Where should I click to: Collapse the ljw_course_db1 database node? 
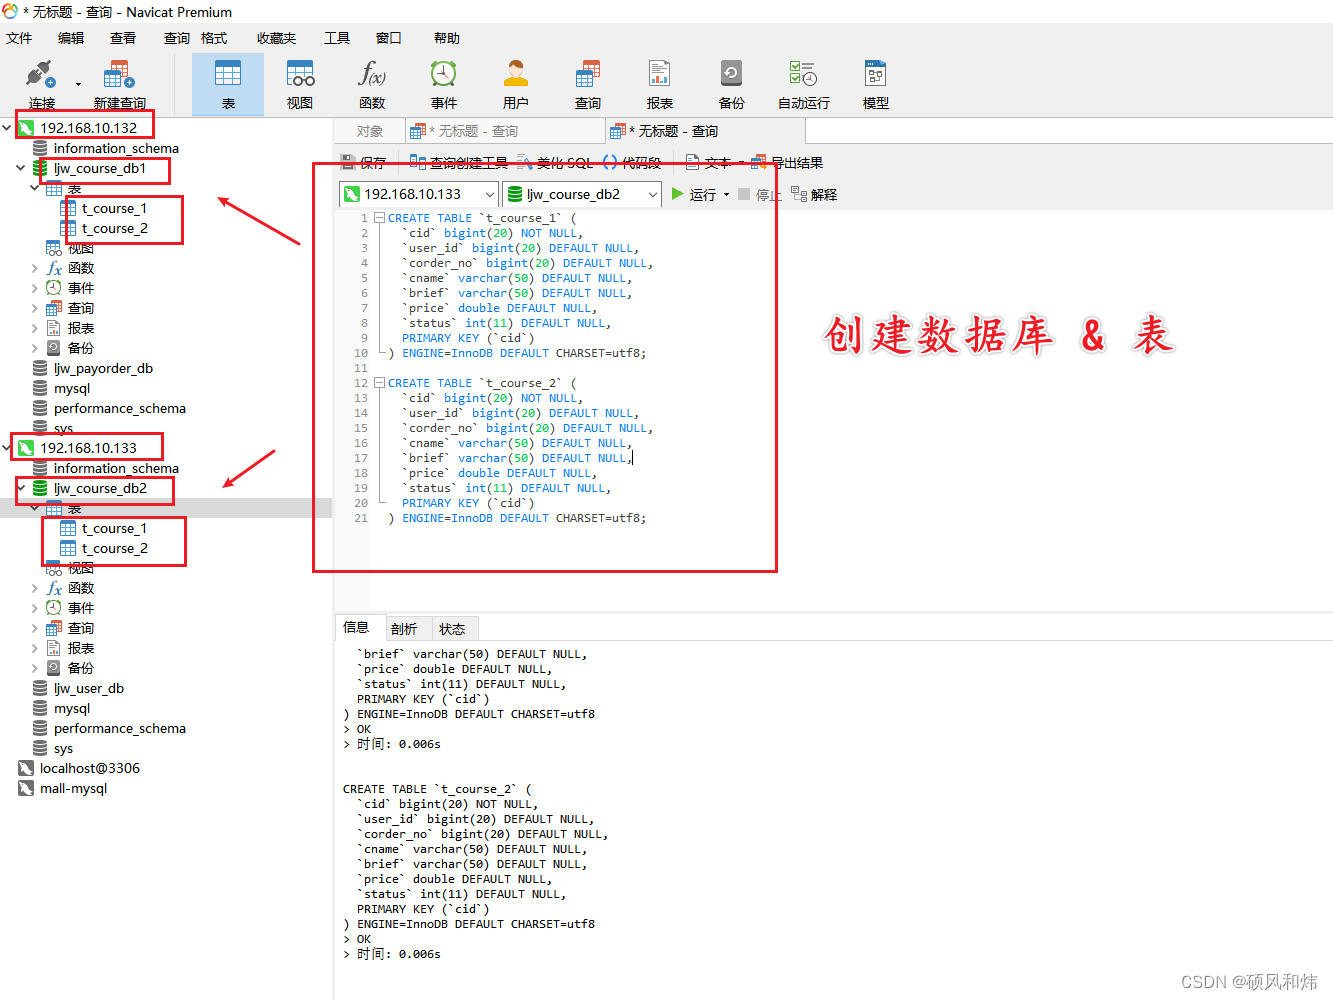coord(20,168)
